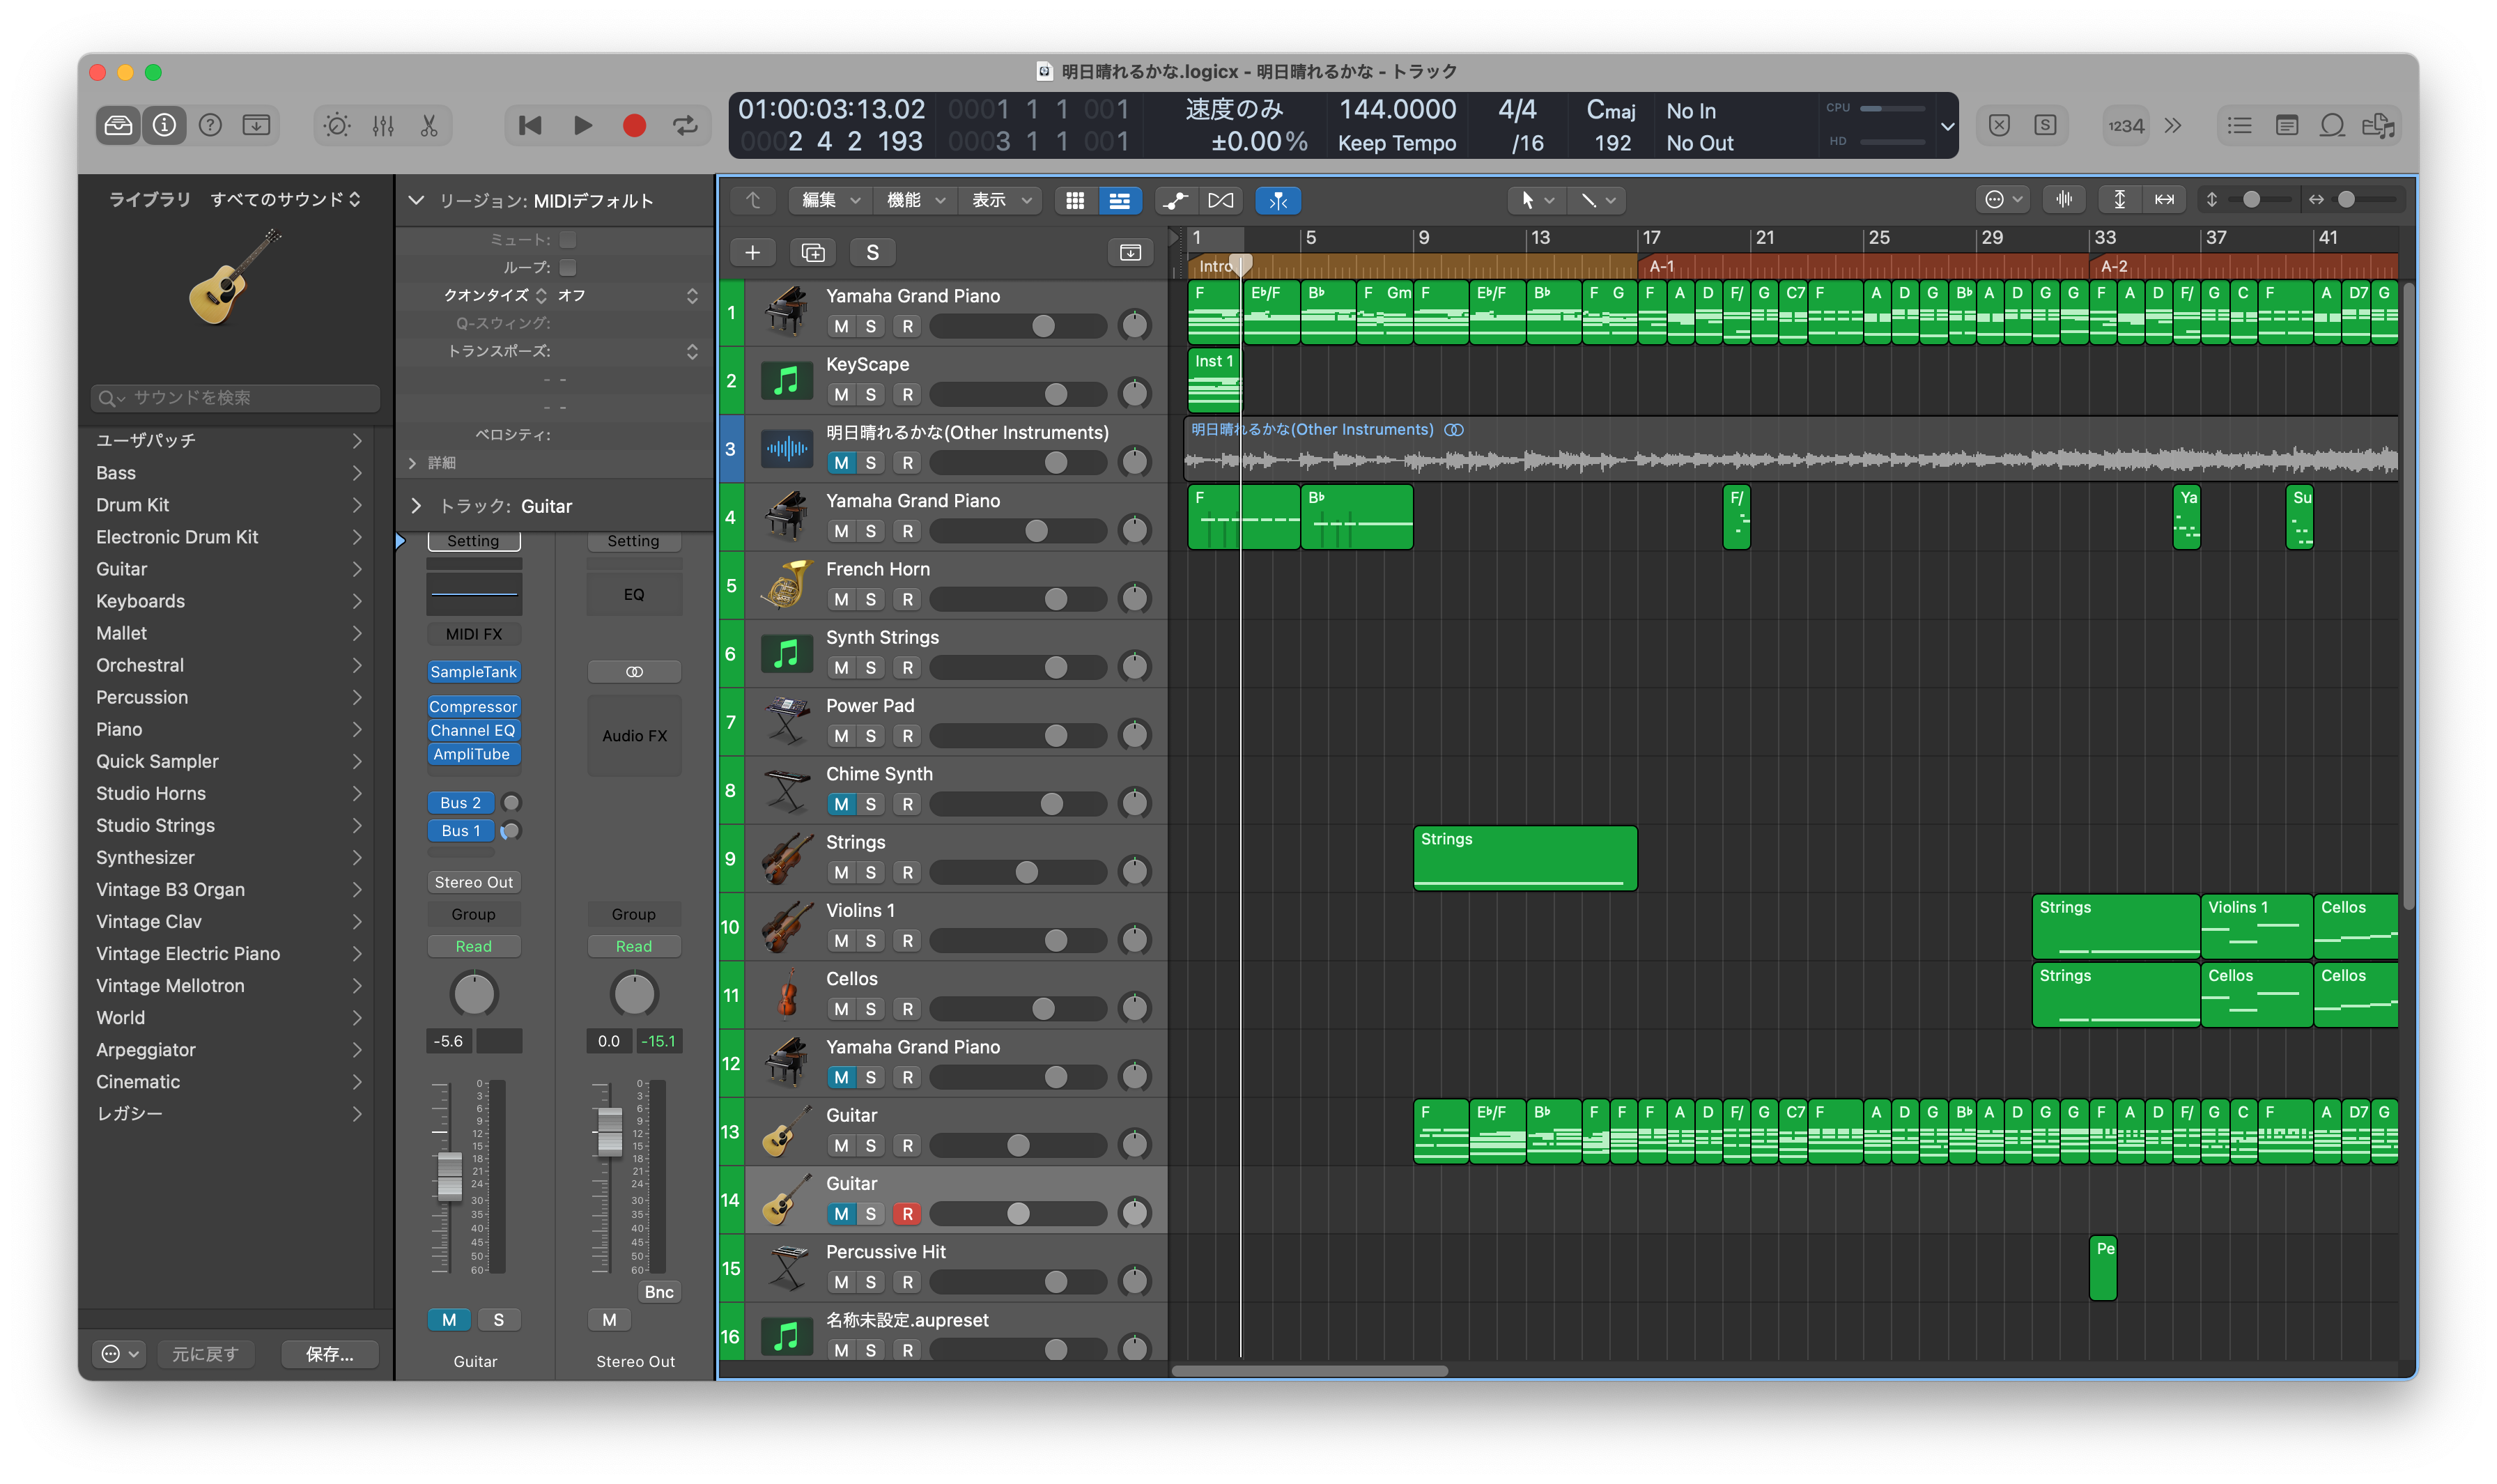Click the Bnc bounce button

658,1291
